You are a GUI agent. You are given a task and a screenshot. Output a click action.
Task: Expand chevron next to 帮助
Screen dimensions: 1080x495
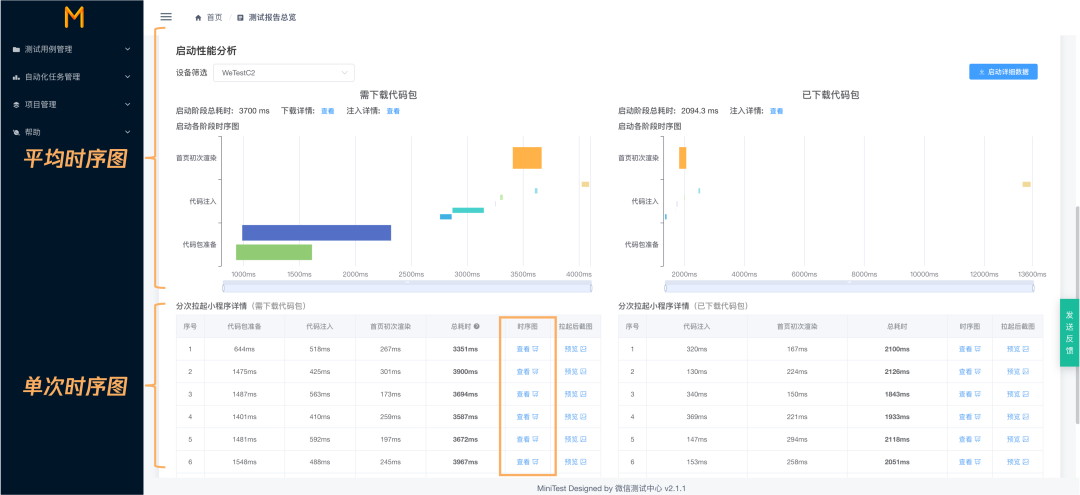coord(127,131)
